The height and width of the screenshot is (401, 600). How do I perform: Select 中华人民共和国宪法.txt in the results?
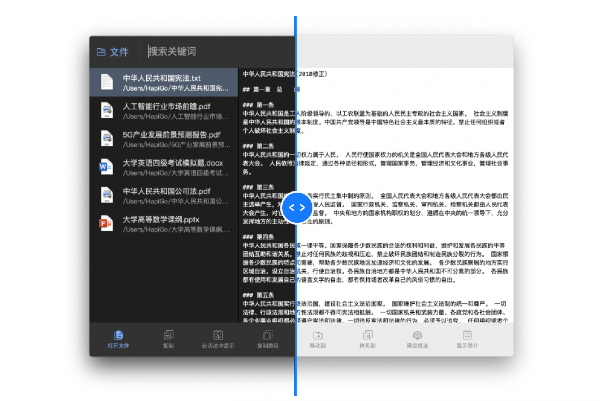point(164,82)
